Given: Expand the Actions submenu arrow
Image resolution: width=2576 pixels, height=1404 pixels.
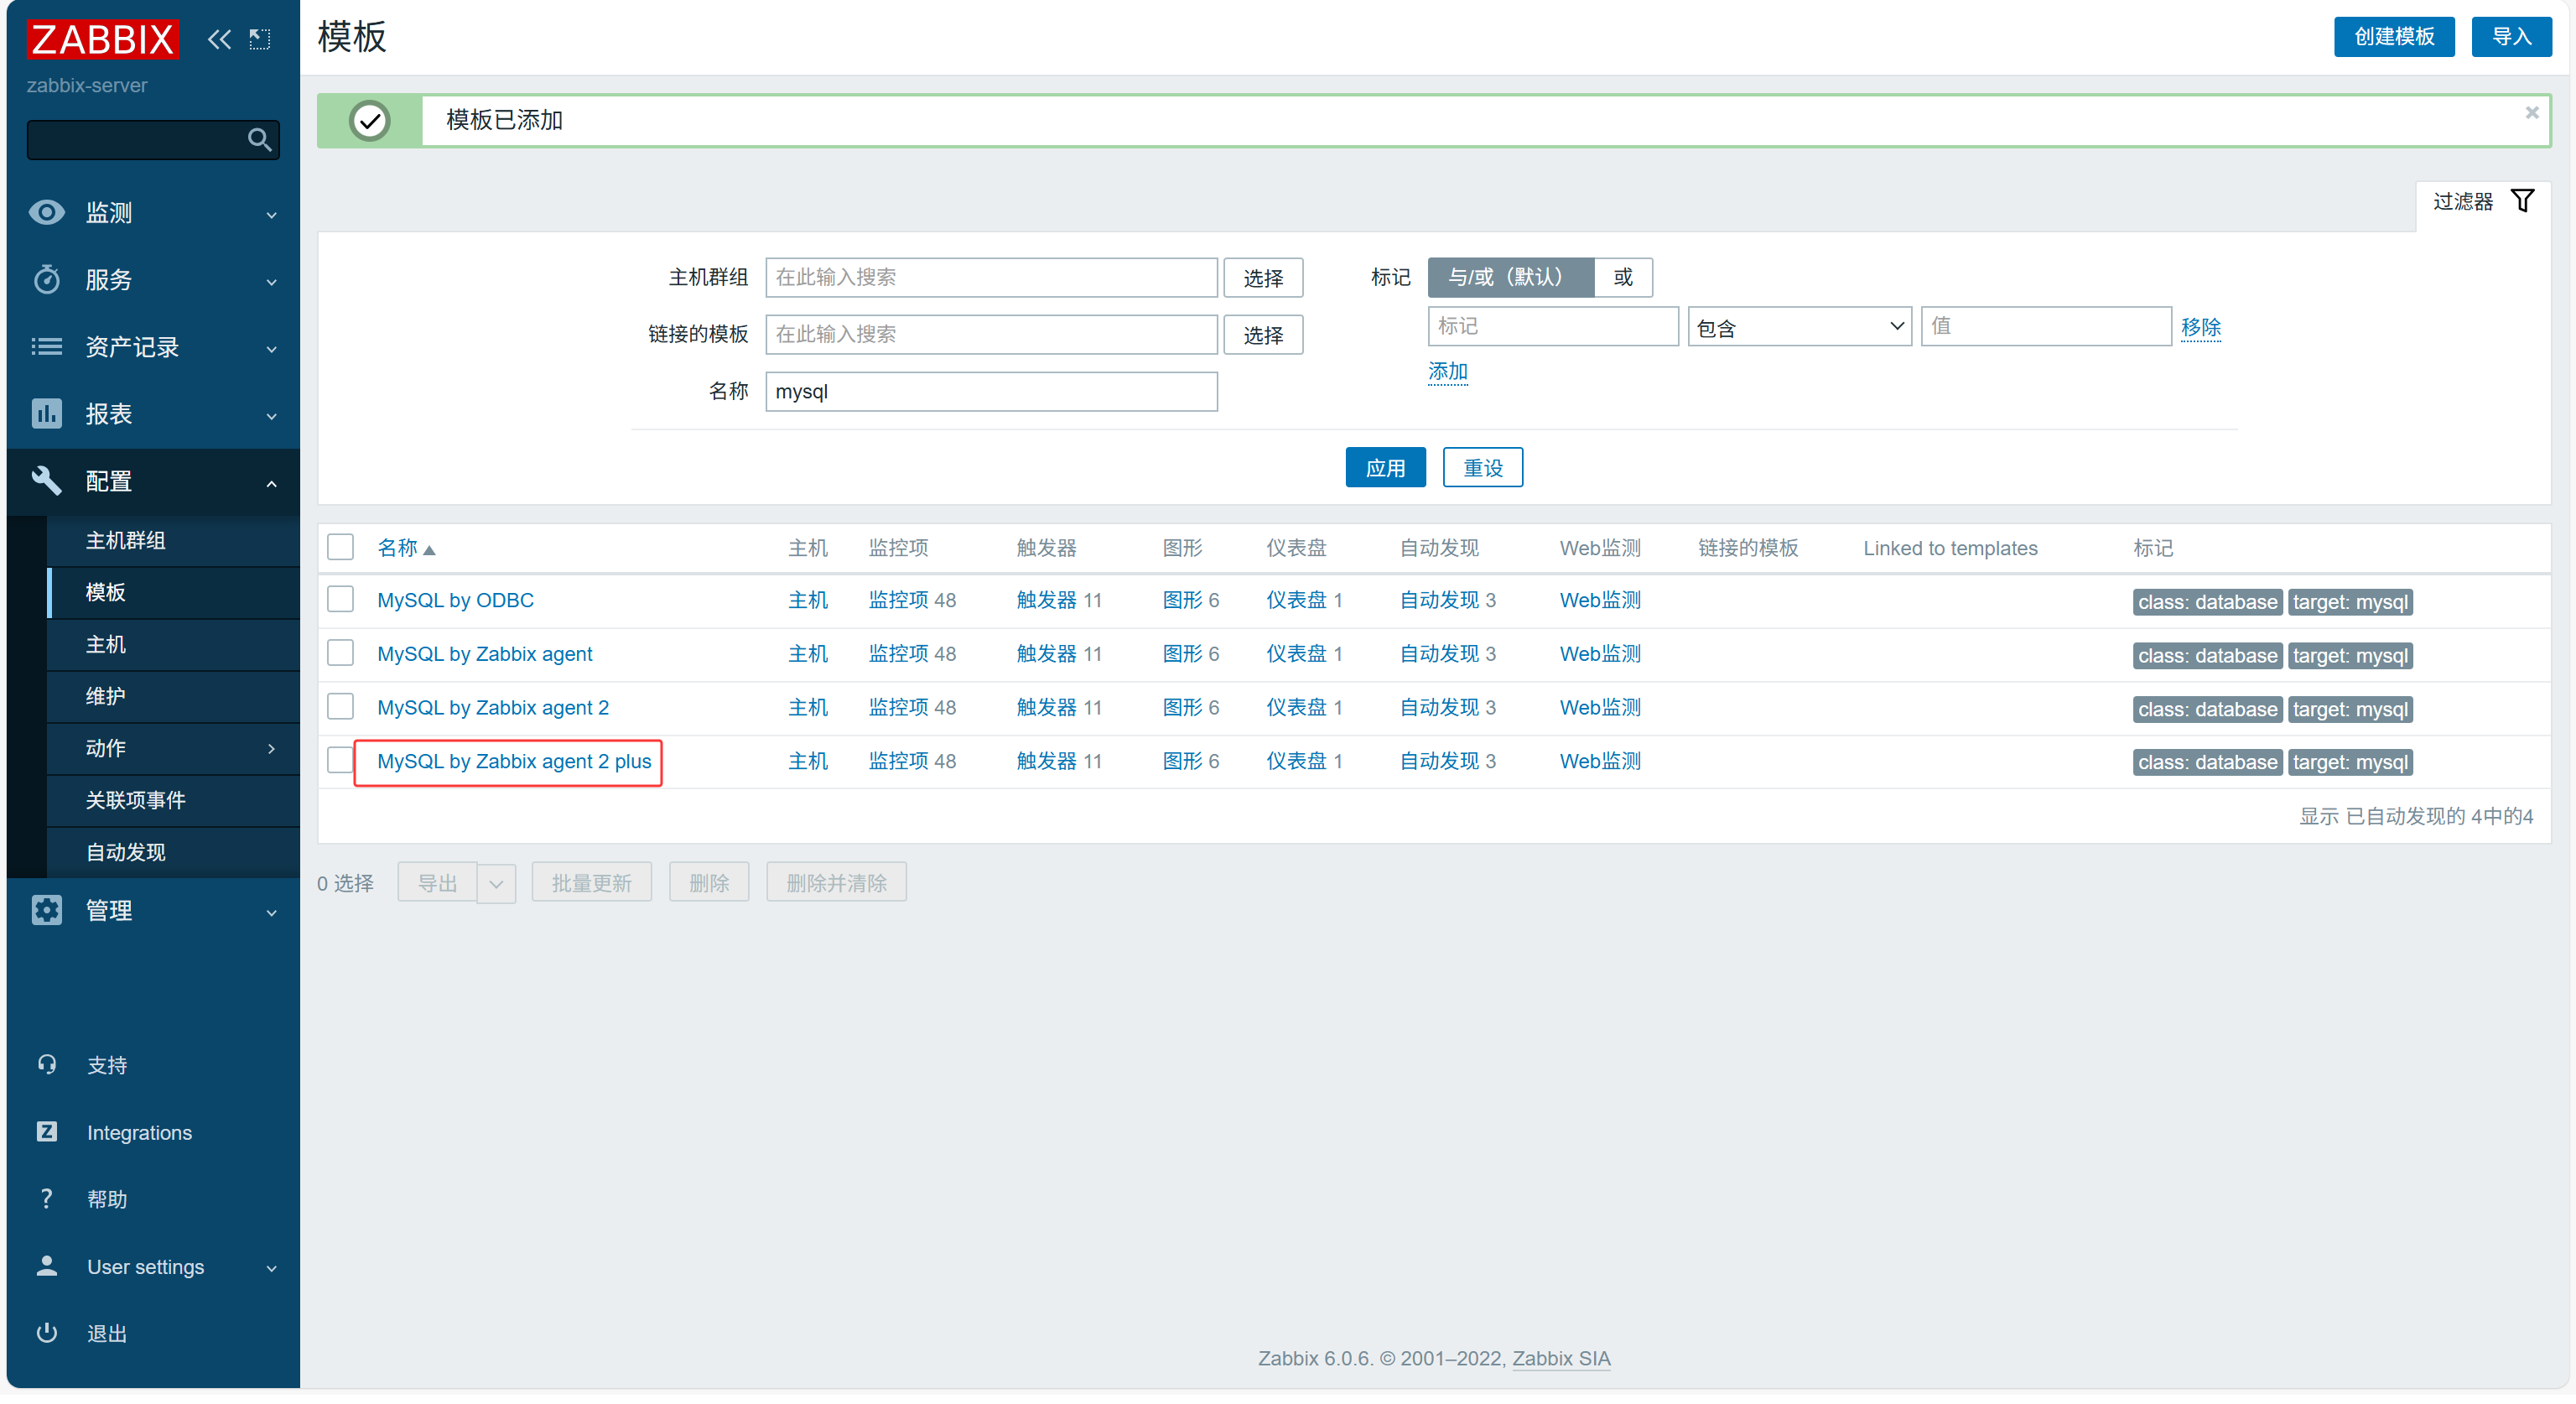Looking at the screenshot, I should (271, 748).
